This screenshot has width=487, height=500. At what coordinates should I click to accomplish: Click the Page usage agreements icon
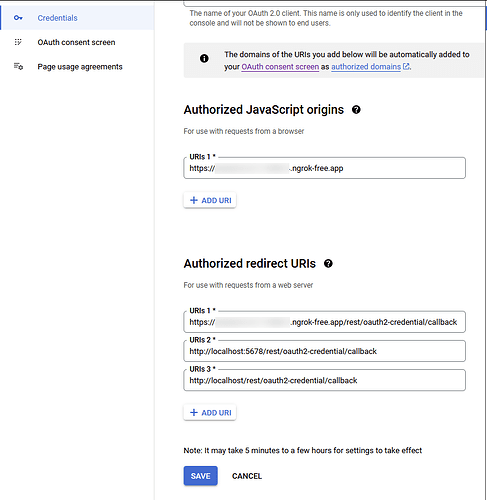tap(18, 66)
